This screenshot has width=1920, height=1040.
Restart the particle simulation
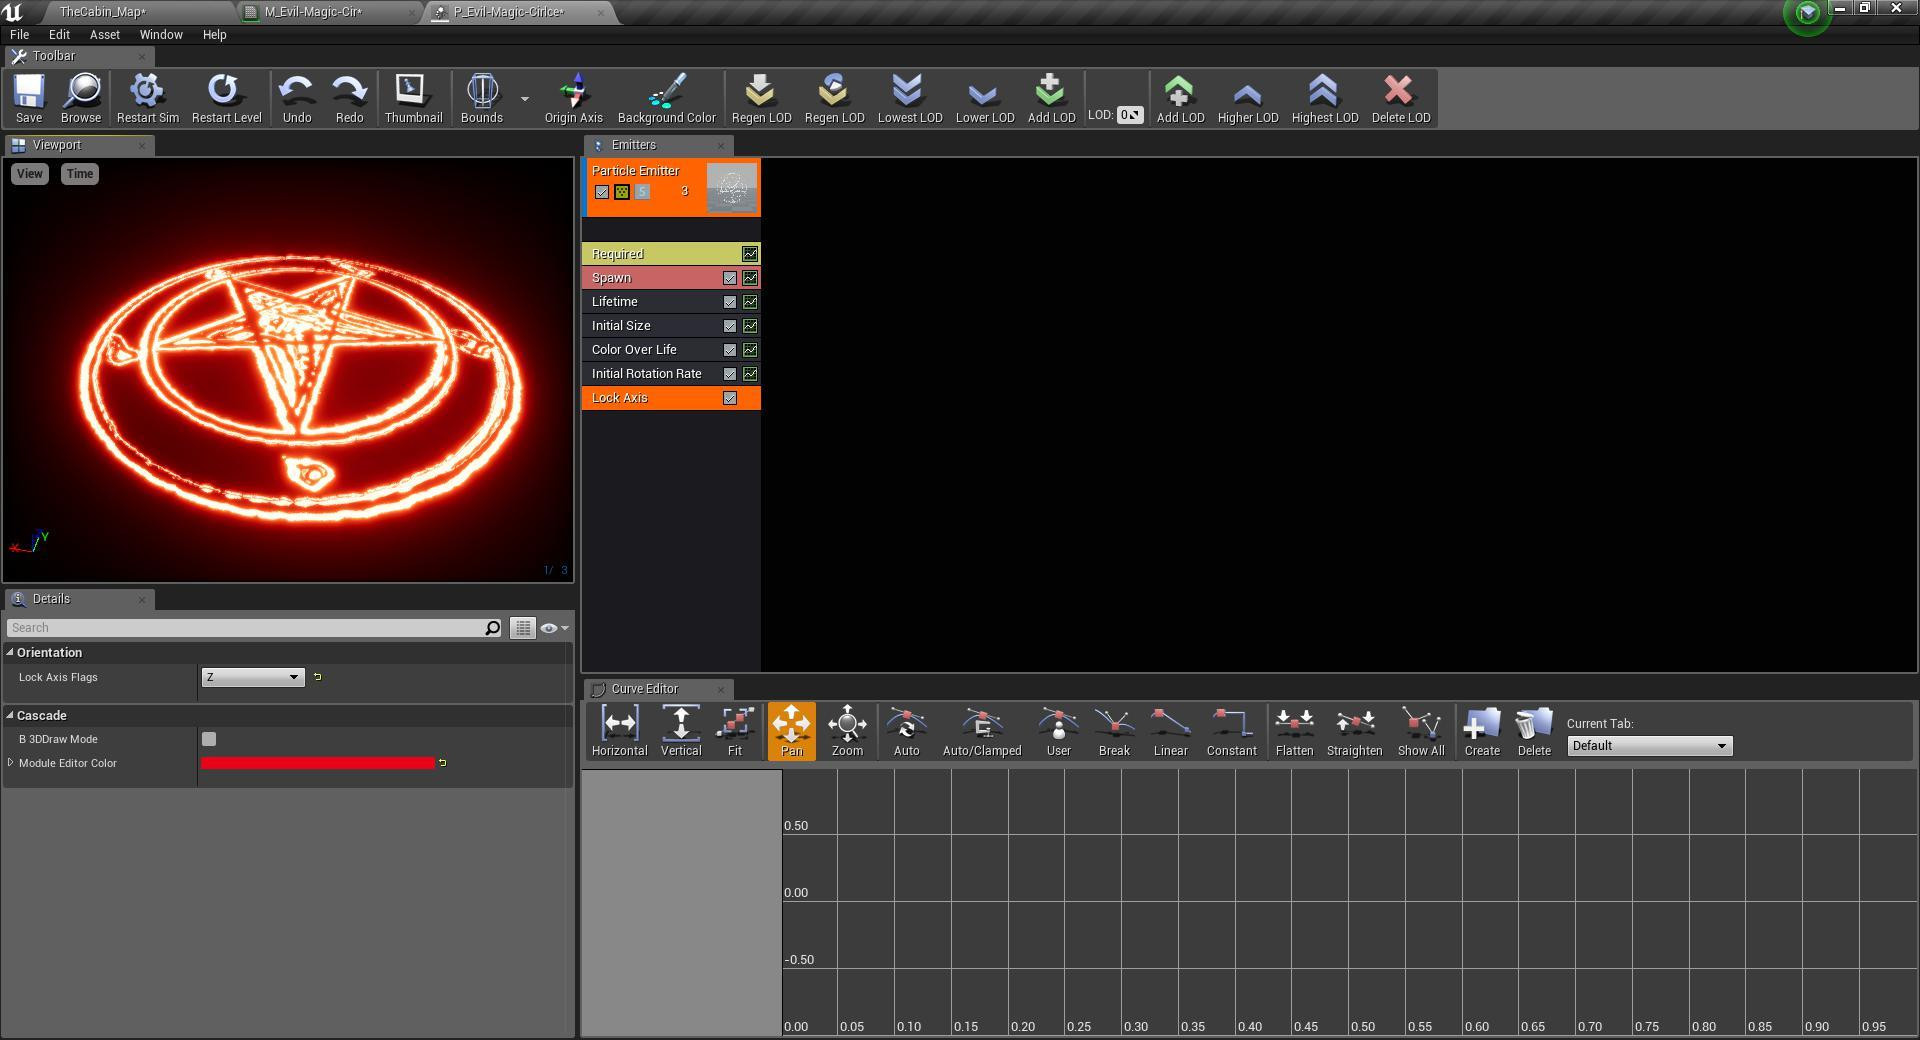pos(148,98)
